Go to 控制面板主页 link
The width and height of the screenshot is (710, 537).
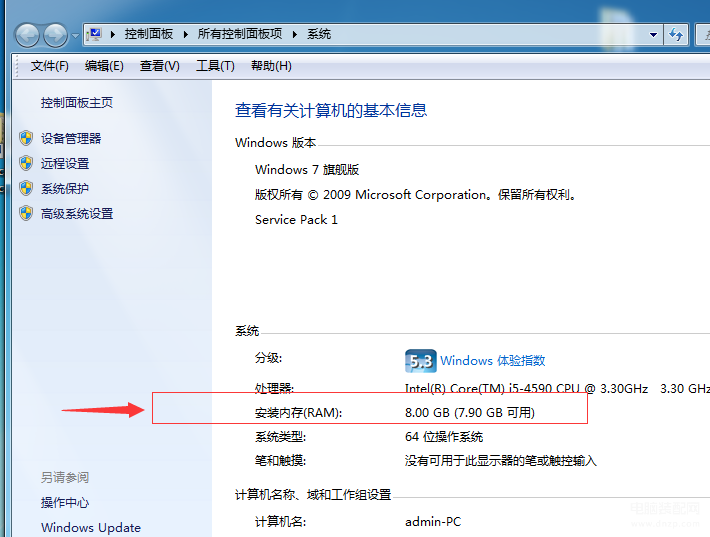77,103
